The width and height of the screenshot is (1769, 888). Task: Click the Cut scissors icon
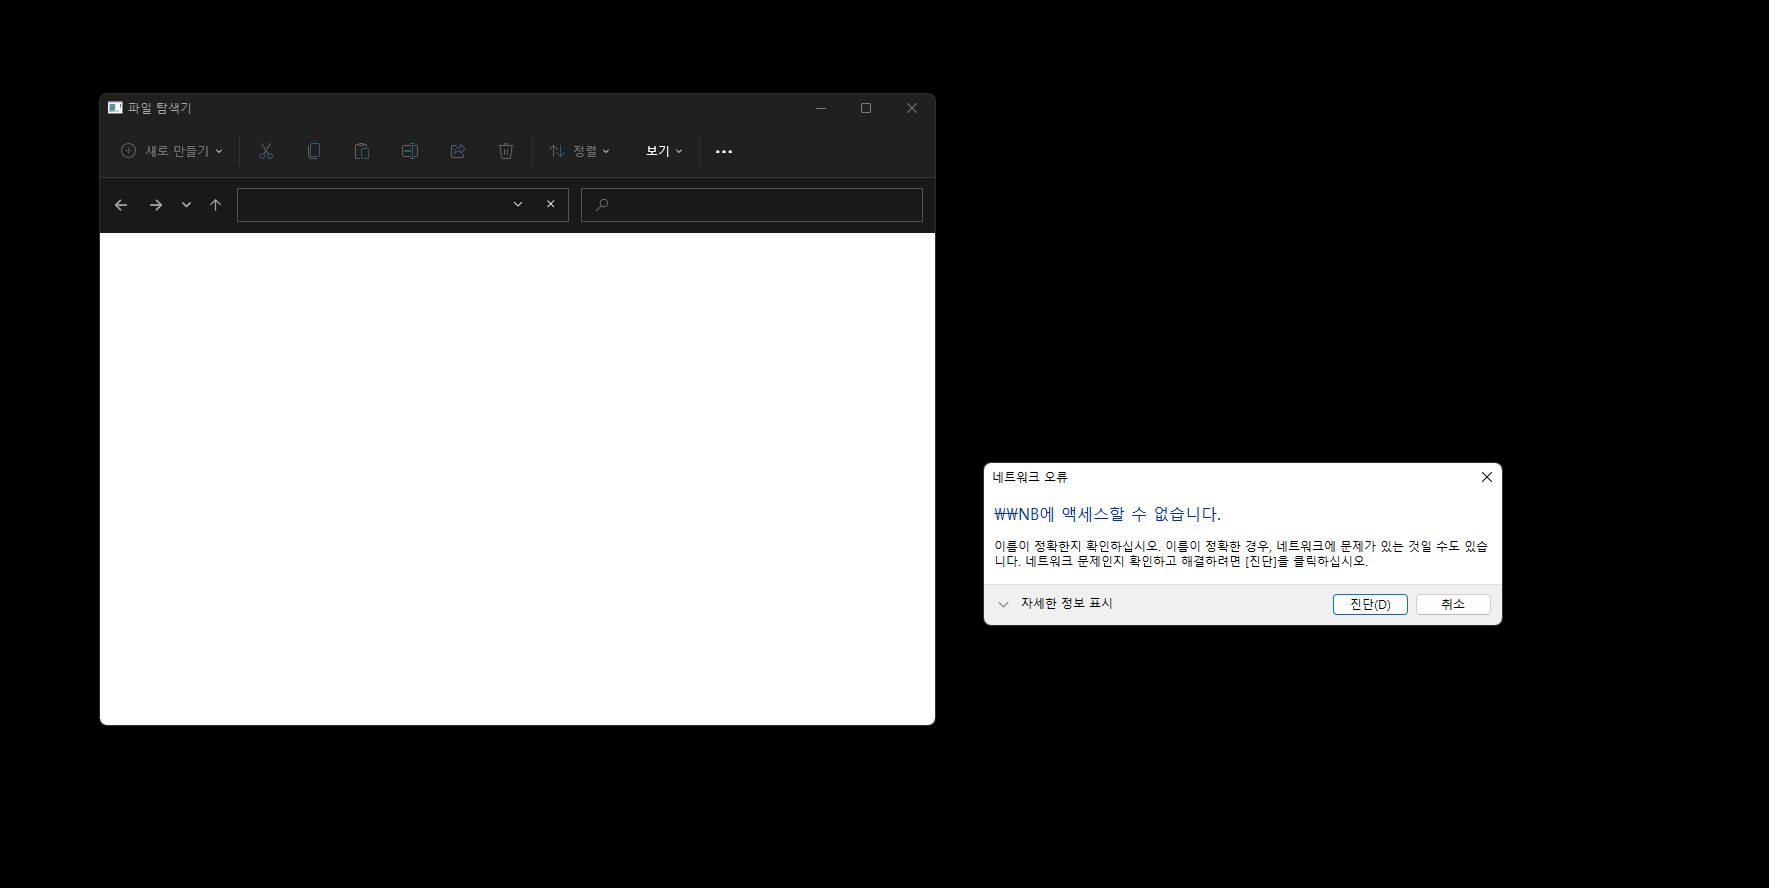(266, 151)
